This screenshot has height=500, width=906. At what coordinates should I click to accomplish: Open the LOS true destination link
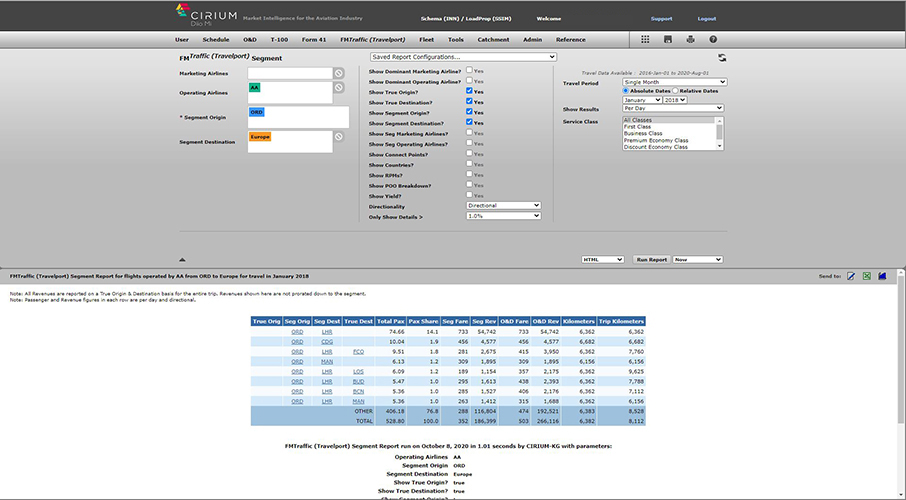[358, 372]
